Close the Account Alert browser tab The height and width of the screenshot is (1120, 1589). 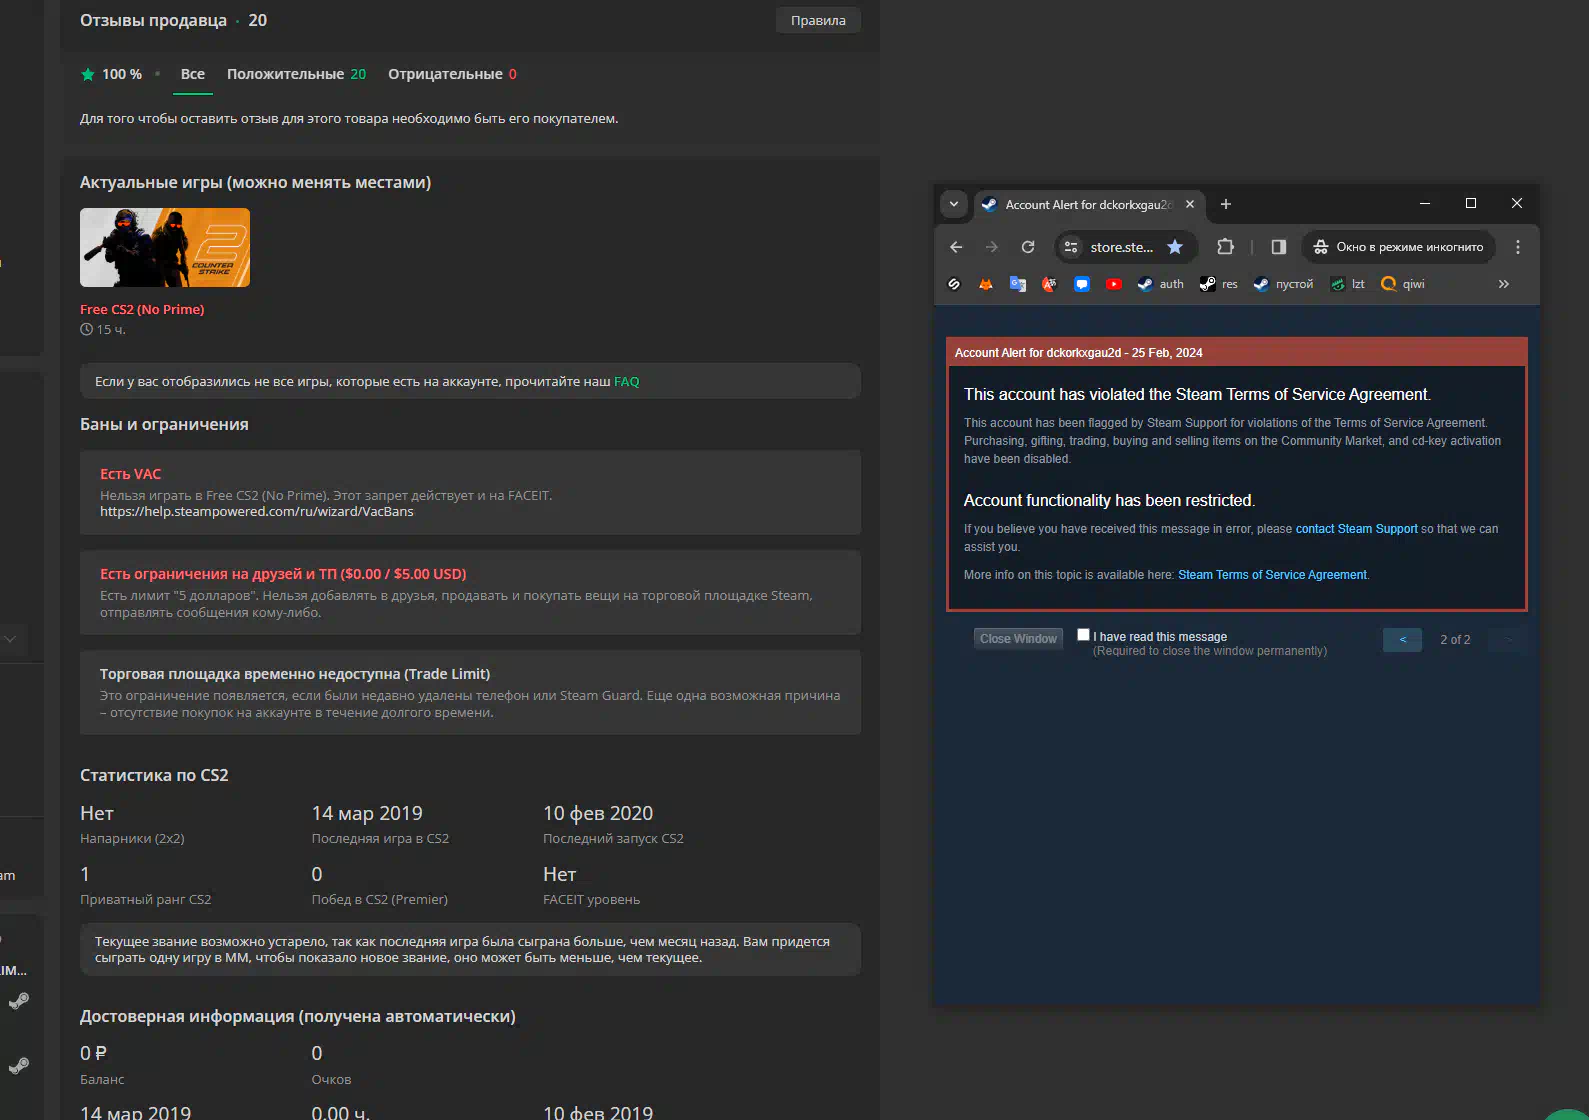[x=1190, y=204]
